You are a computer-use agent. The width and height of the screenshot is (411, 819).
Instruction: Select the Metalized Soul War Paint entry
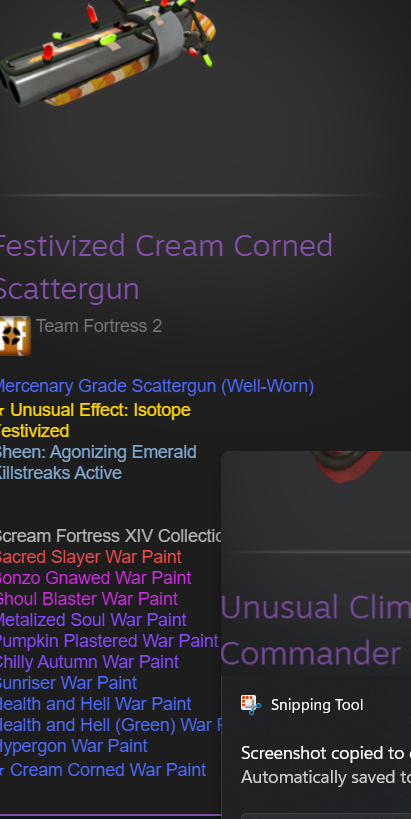coord(93,619)
